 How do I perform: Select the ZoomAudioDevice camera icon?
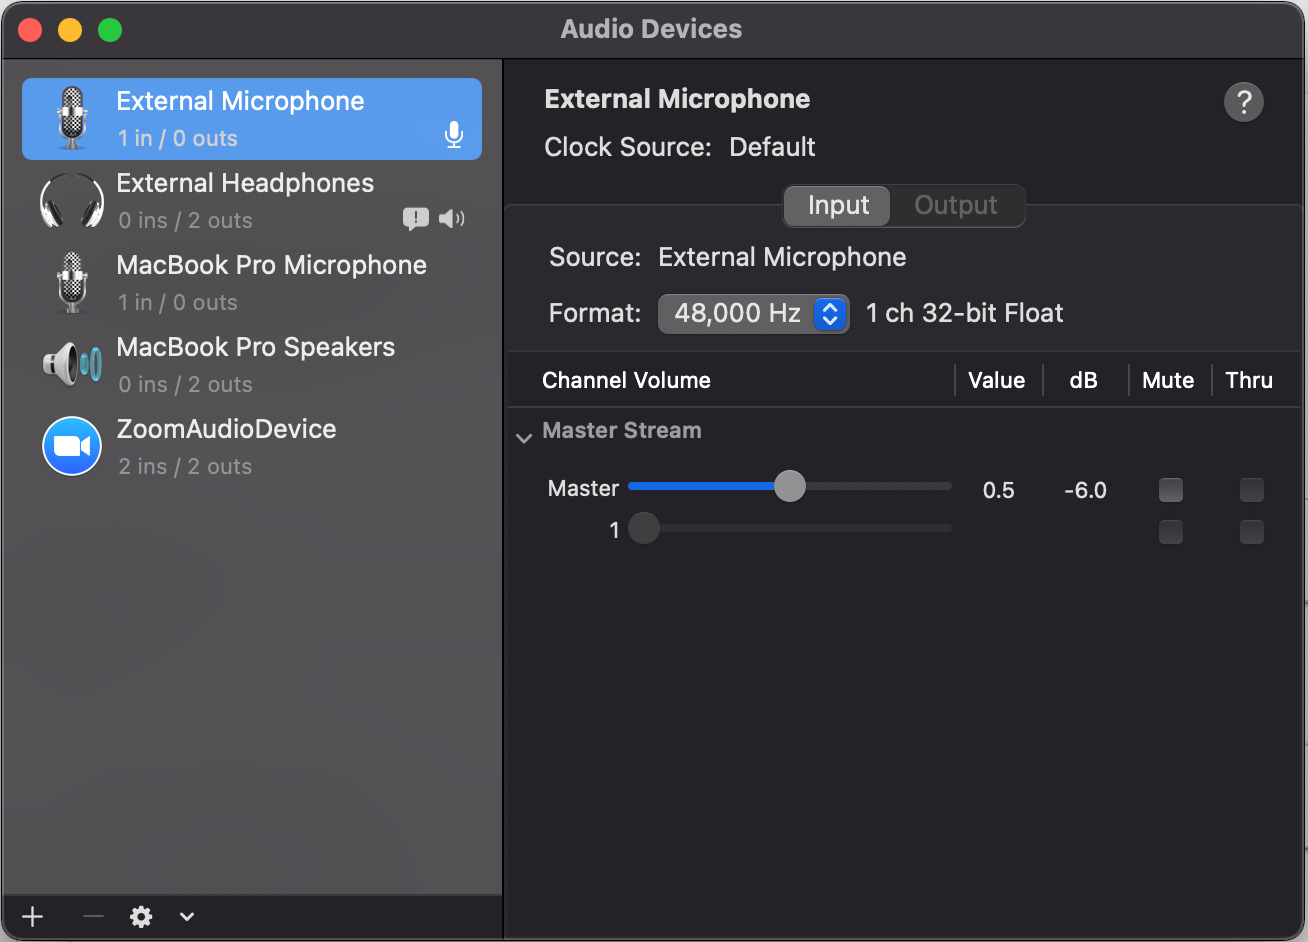(x=71, y=446)
